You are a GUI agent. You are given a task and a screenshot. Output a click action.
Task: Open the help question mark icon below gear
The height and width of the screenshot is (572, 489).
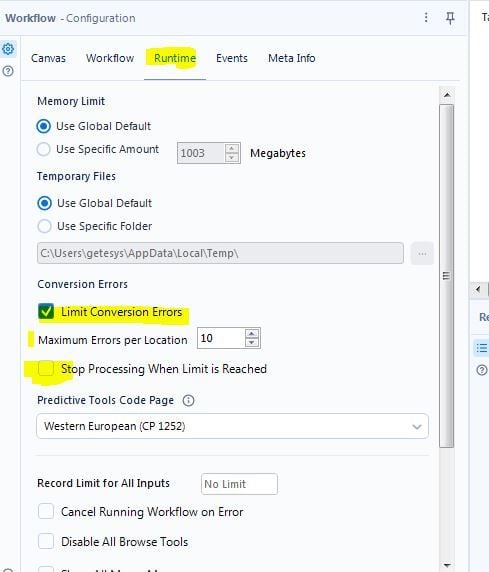8,71
